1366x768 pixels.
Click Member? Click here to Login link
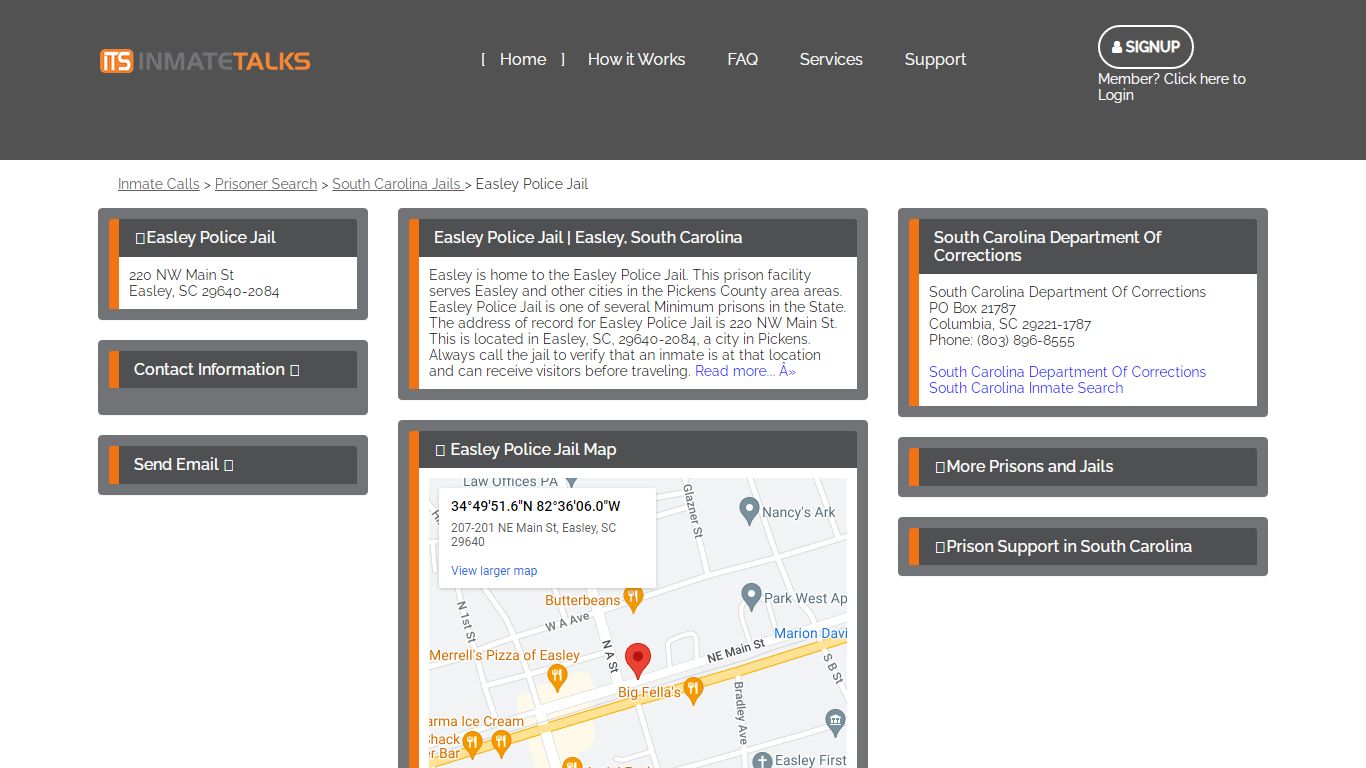pos(1172,87)
